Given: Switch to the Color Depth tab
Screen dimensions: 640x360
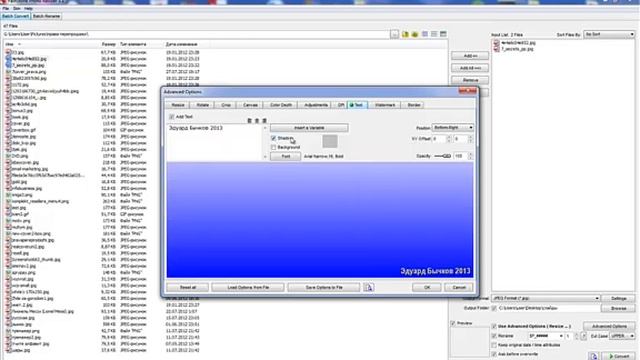Looking at the screenshot, I should (x=281, y=105).
